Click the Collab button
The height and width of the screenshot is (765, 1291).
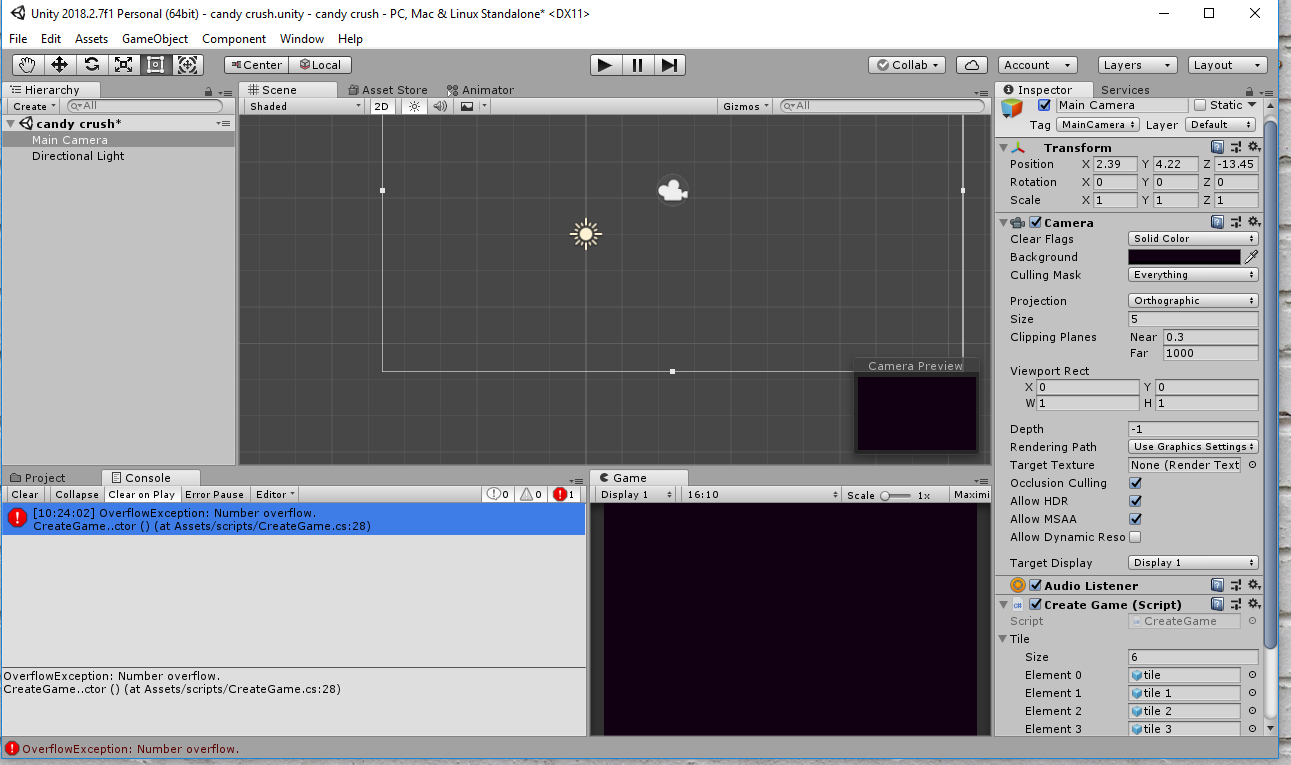pos(907,65)
